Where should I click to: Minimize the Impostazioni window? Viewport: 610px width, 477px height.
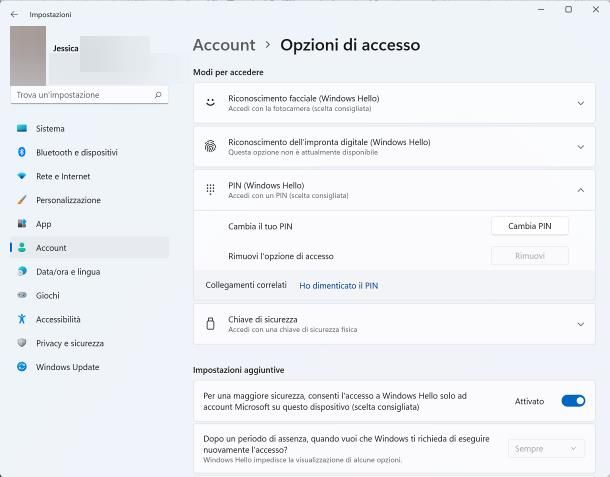[x=541, y=9]
